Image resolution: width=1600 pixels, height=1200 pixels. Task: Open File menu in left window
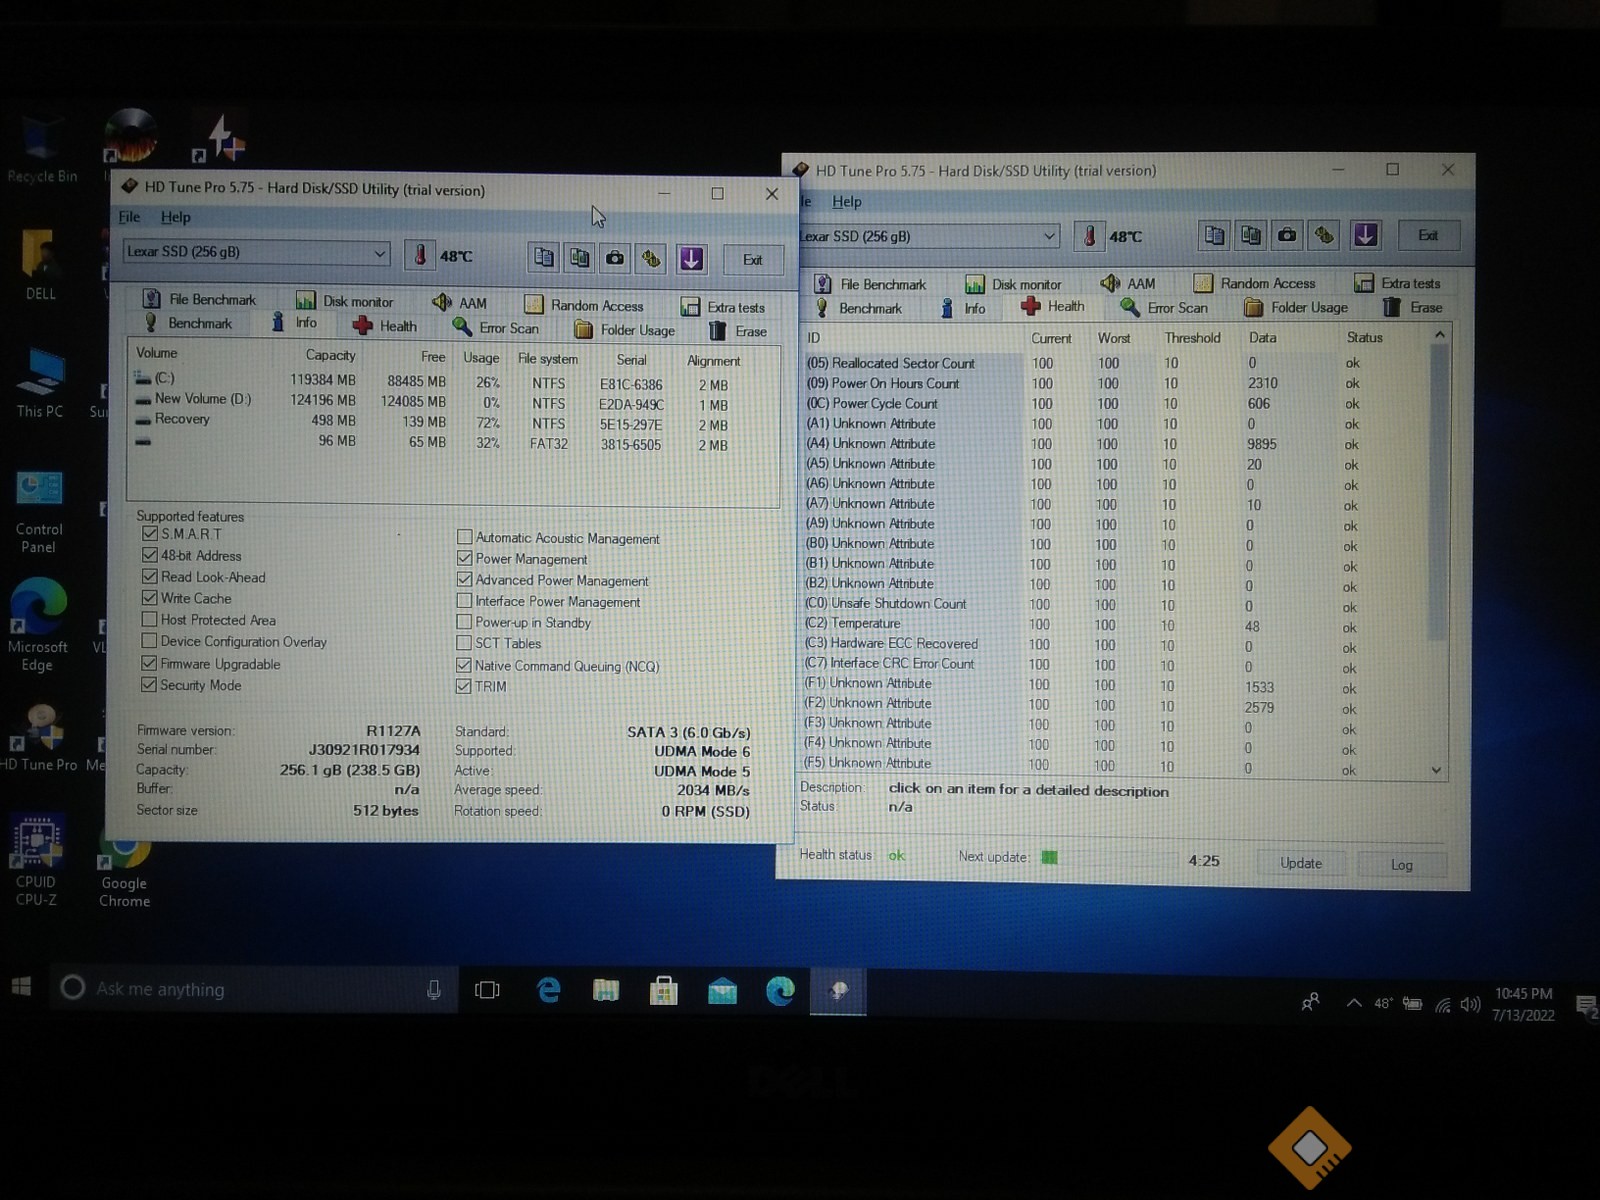(130, 217)
